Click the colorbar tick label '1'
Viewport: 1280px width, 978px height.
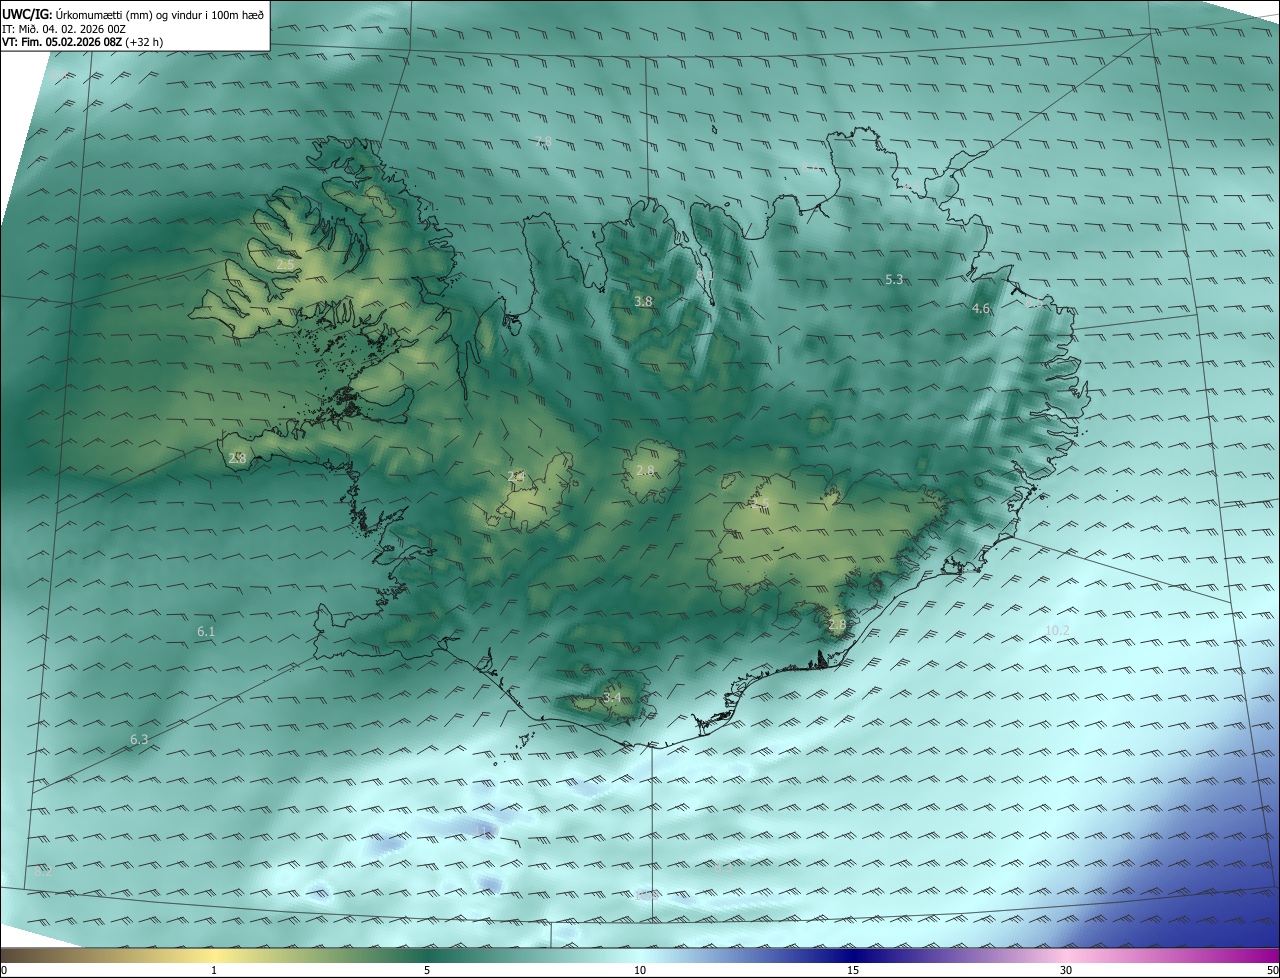pyautogui.click(x=214, y=970)
